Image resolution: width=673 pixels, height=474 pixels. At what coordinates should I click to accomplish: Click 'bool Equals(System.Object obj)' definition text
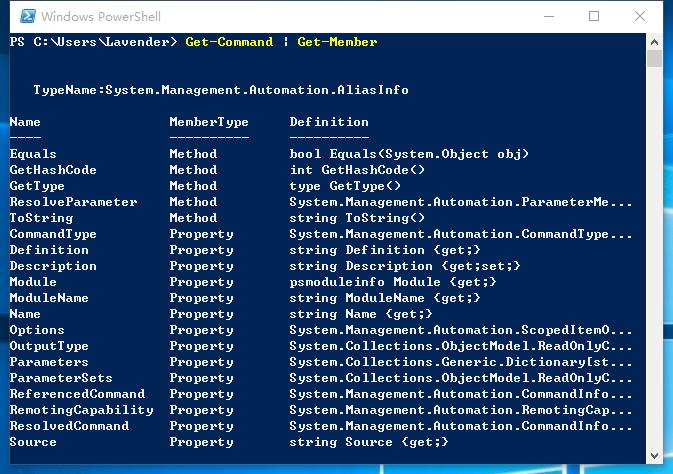click(409, 154)
